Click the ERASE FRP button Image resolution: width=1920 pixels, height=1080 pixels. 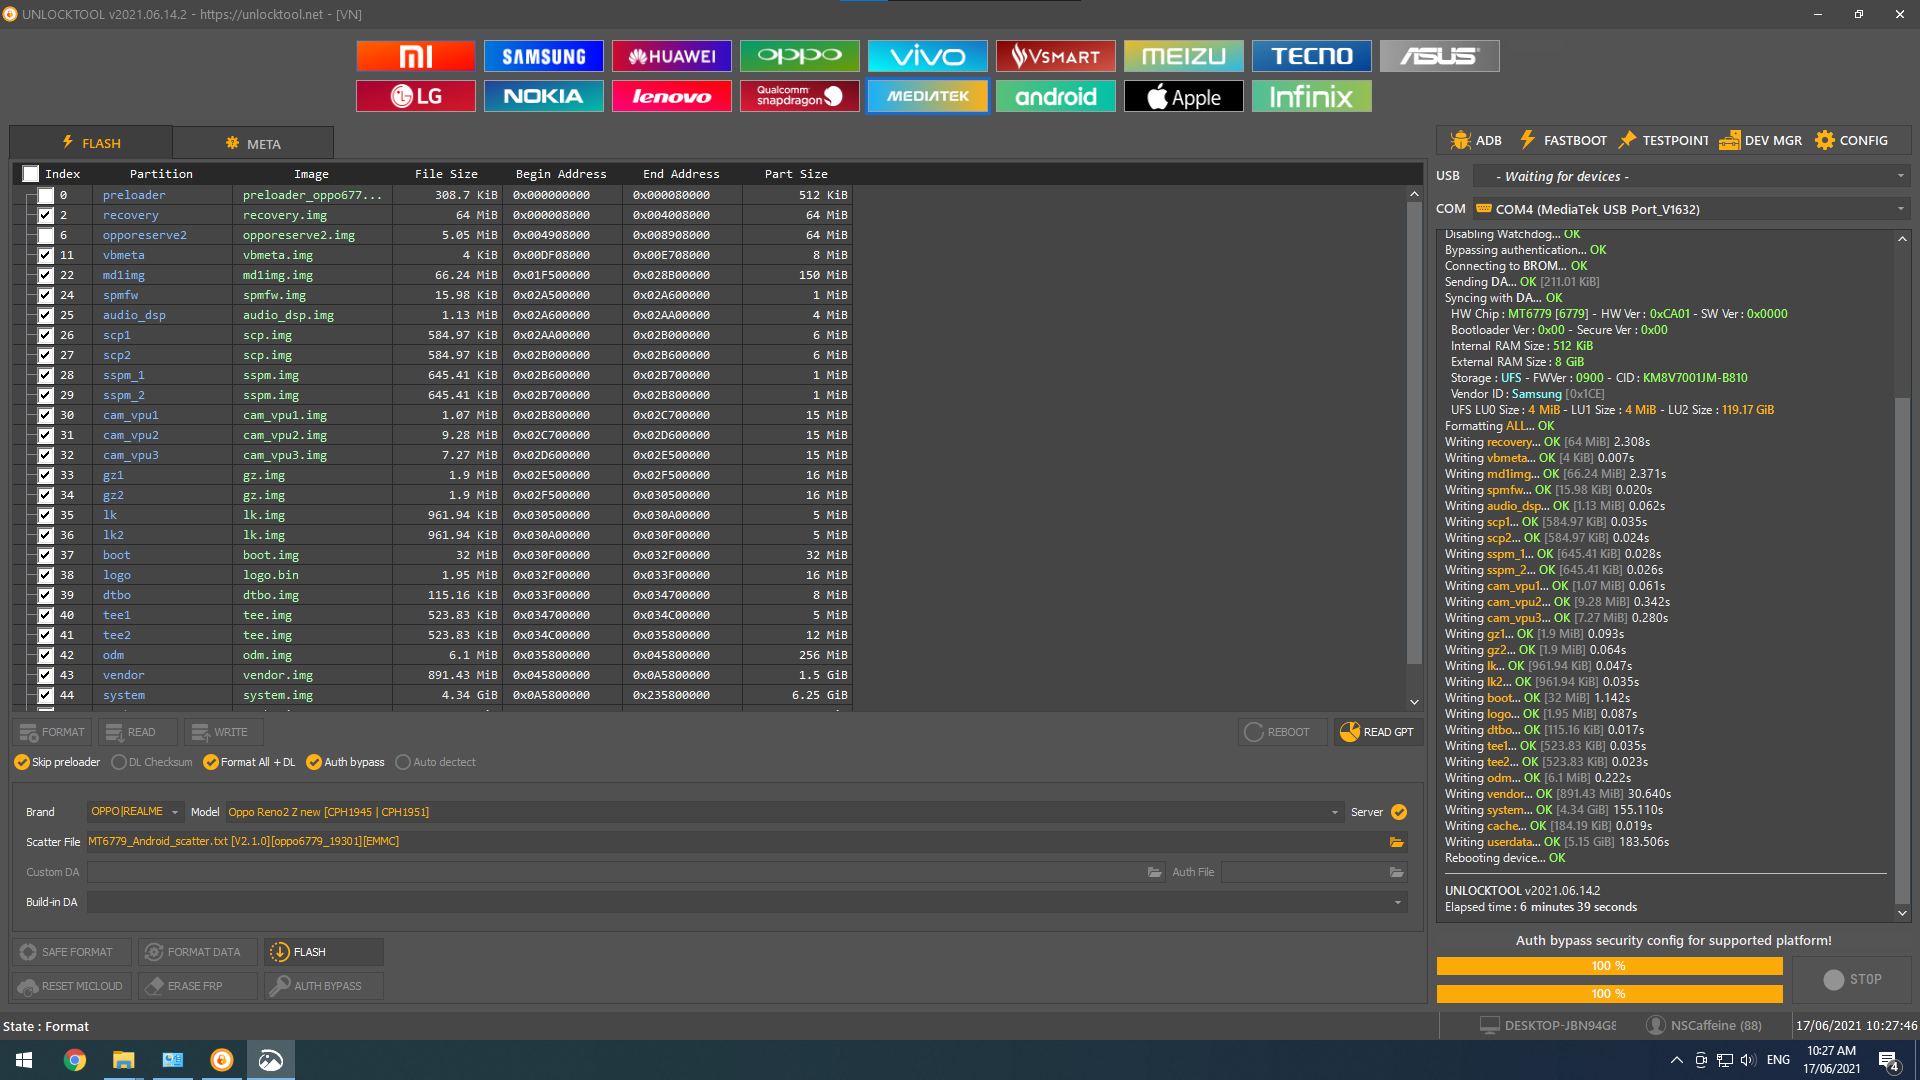(197, 986)
